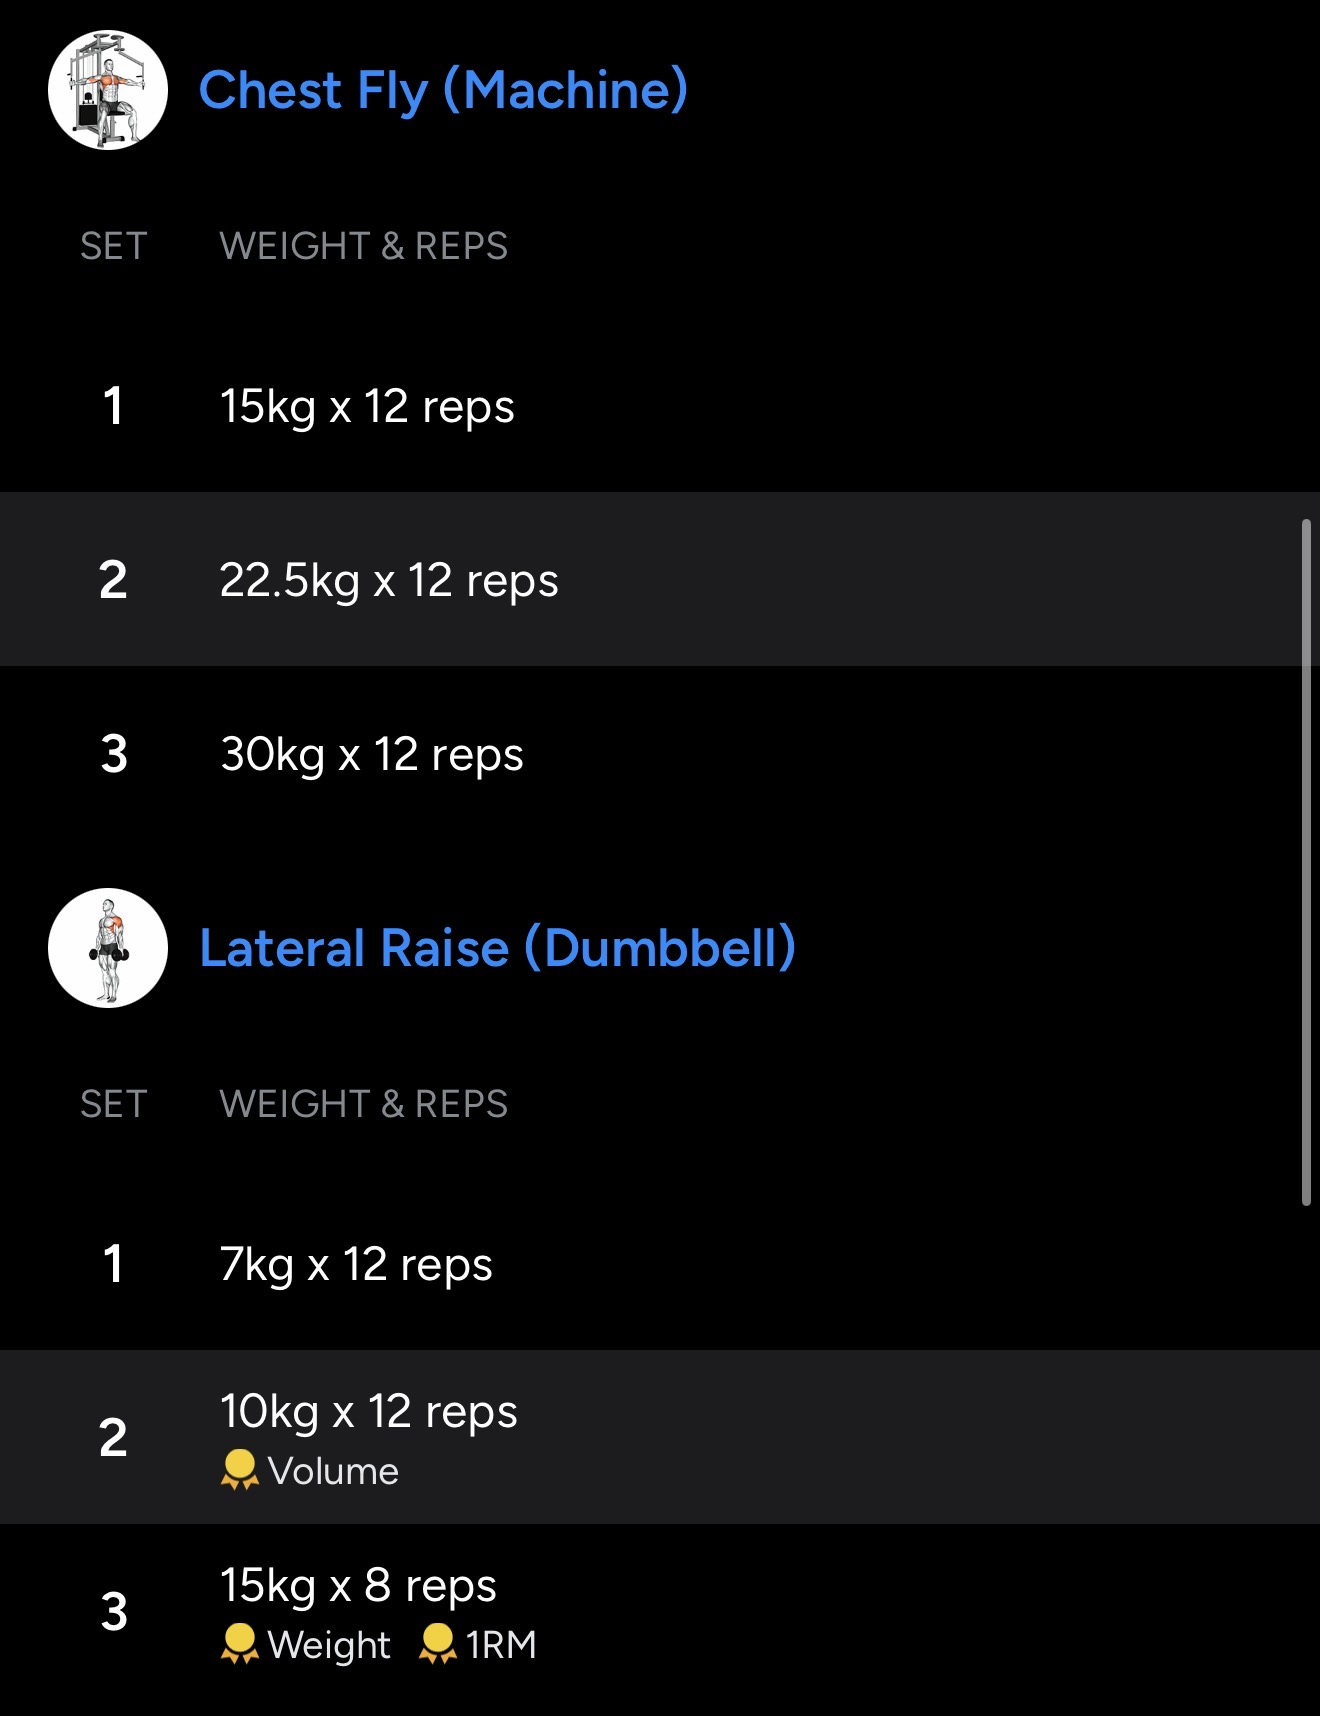Open the Chest Fly (Machine) exercise link
The height and width of the screenshot is (1716, 1320).
(x=443, y=90)
